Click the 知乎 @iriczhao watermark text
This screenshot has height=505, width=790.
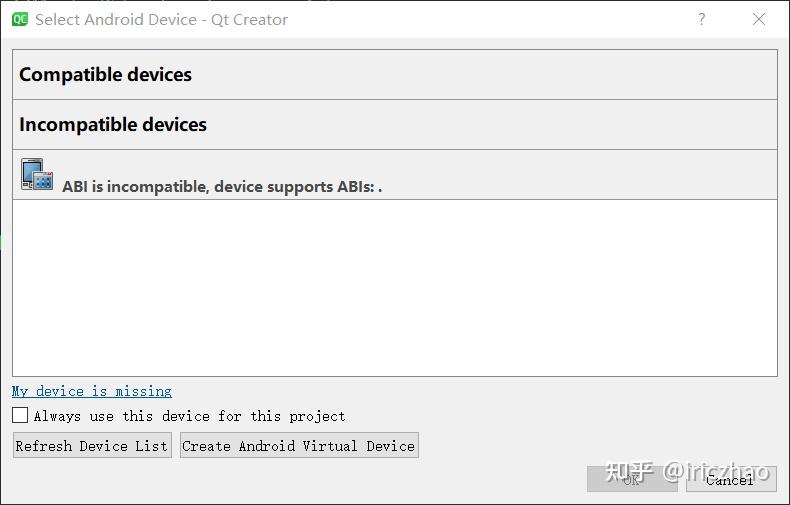coord(686,471)
